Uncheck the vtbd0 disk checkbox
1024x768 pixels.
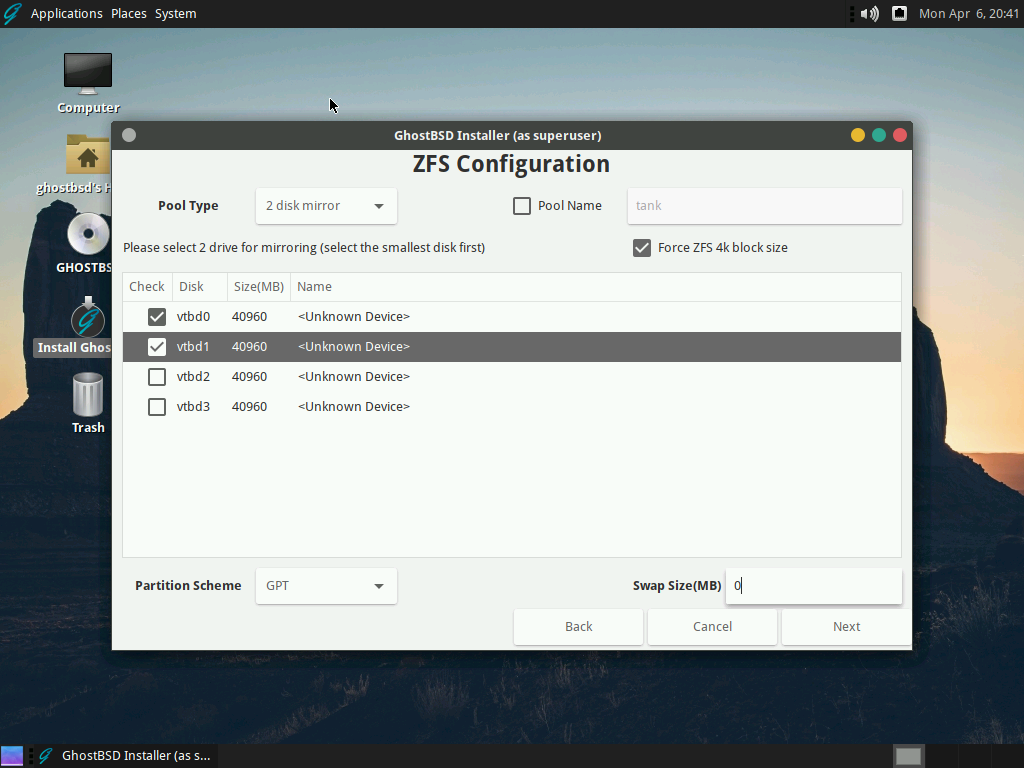(157, 317)
